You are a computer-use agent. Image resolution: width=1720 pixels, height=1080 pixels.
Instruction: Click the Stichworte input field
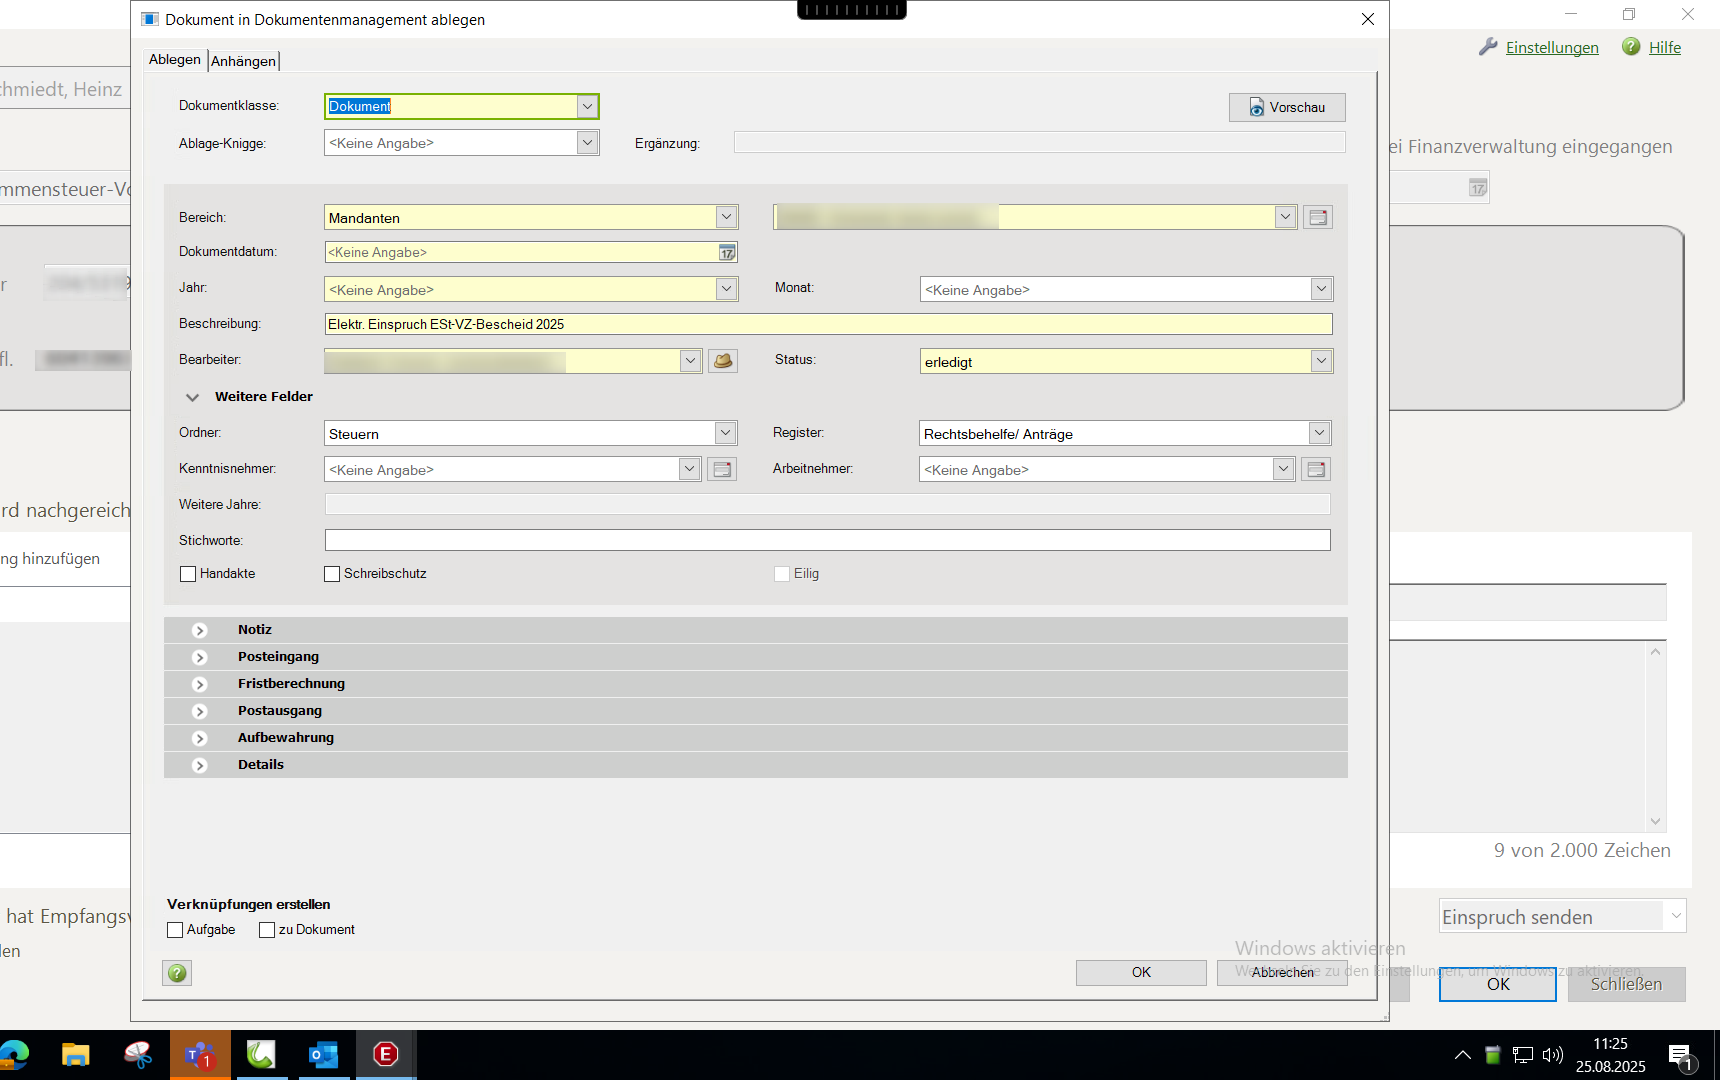point(827,541)
